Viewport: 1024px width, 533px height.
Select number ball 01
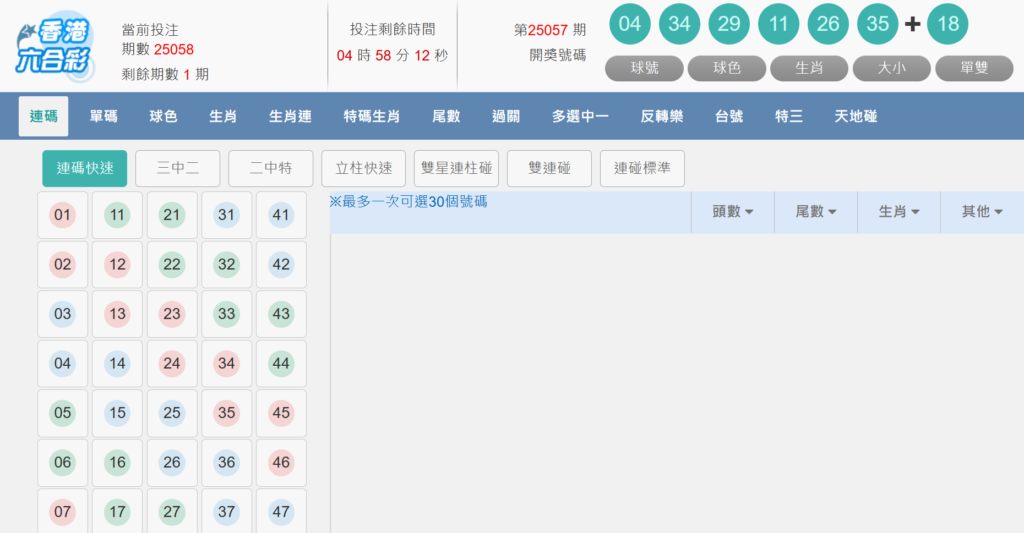pyautogui.click(x=63, y=215)
